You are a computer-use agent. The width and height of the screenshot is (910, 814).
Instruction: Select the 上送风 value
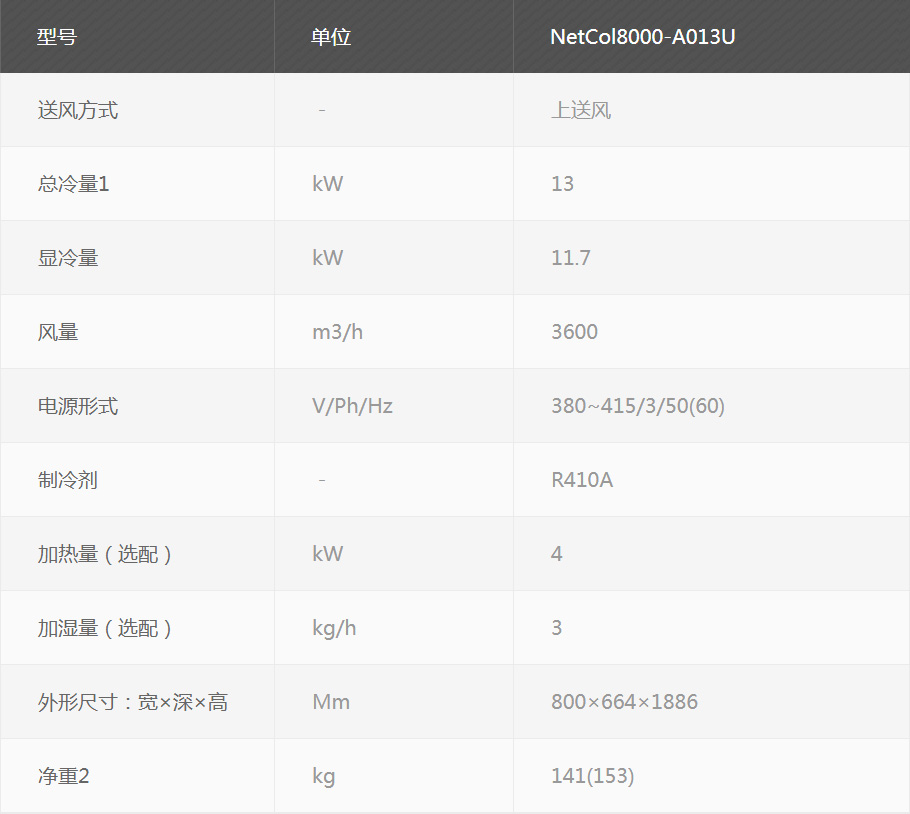581,110
